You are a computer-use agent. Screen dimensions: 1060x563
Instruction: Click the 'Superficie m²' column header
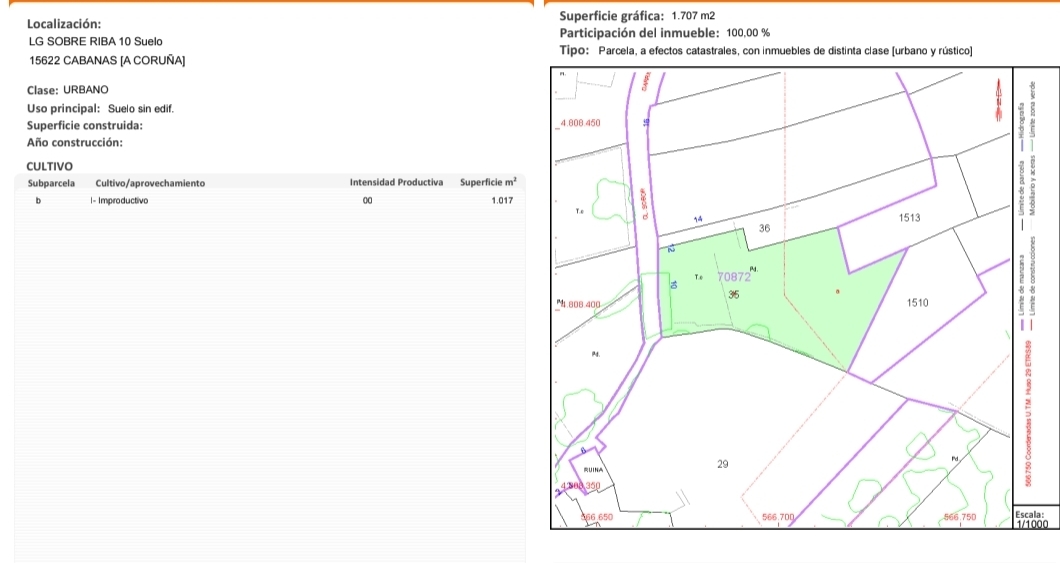(x=488, y=182)
